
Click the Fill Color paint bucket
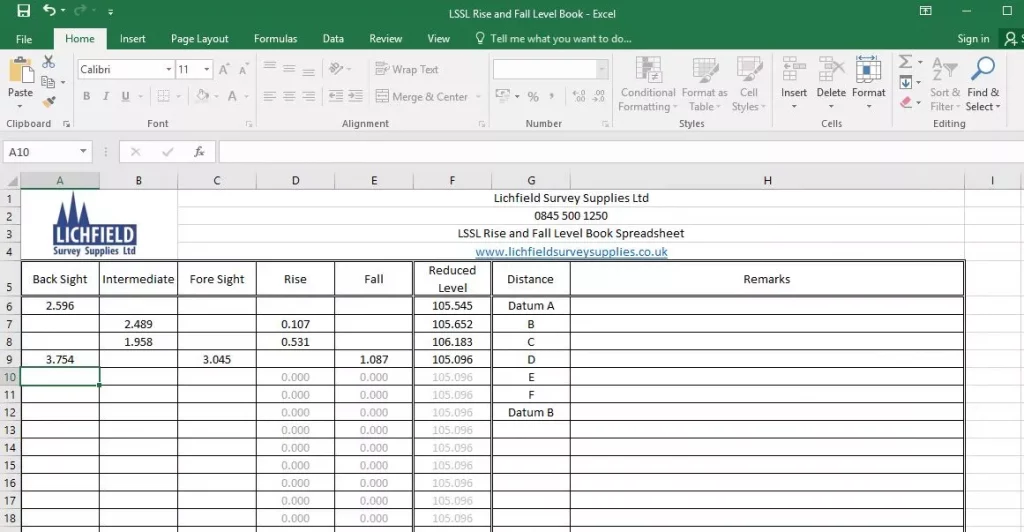tap(202, 96)
